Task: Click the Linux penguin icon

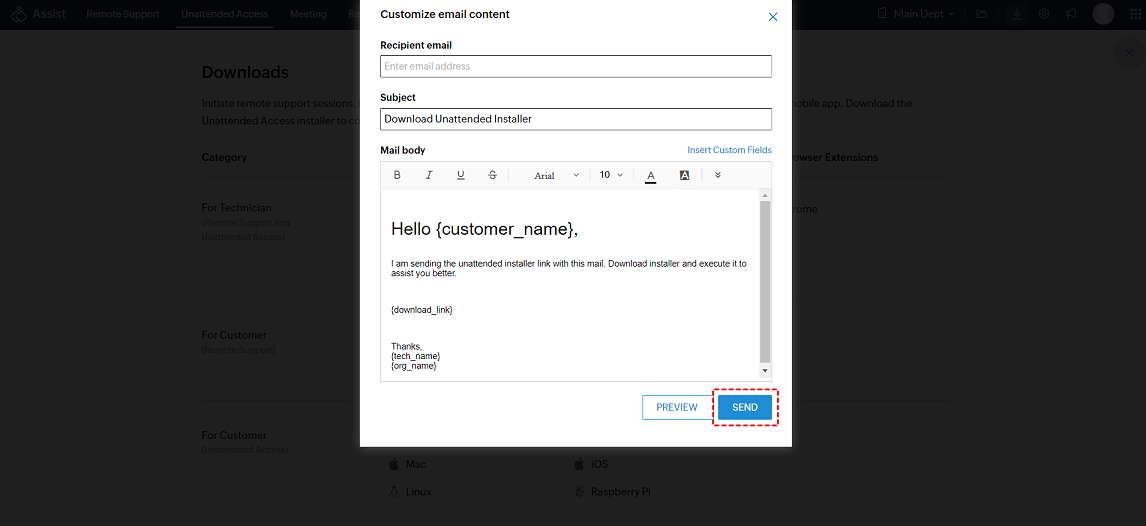Action: (394, 492)
